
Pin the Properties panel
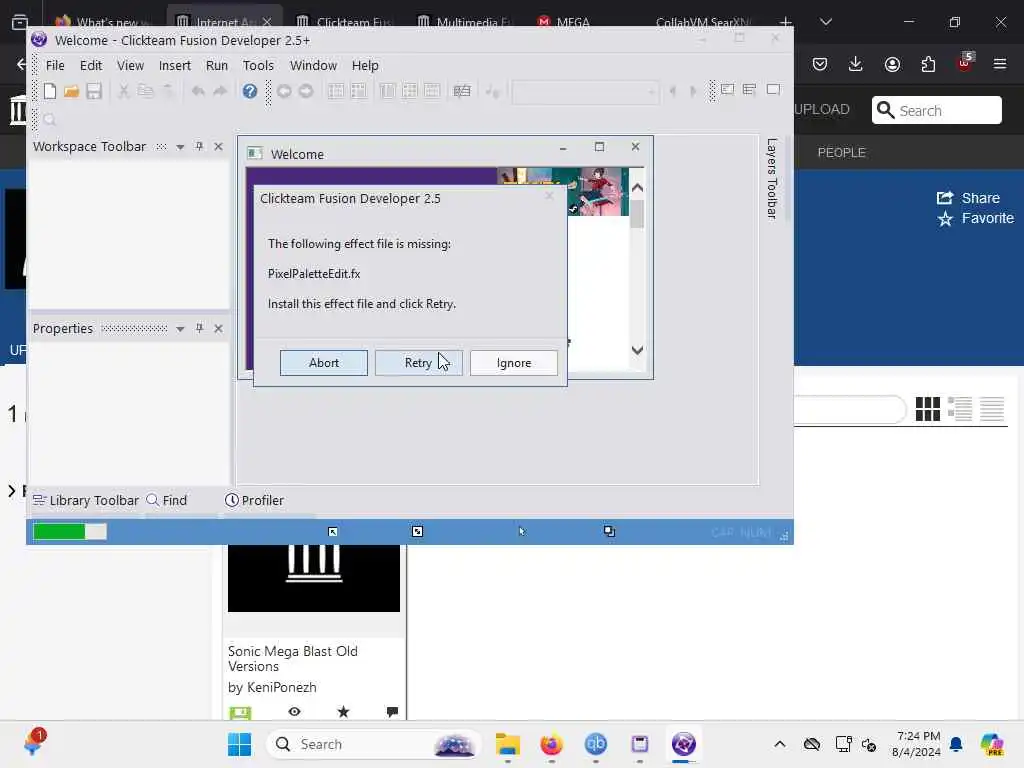pos(199,328)
